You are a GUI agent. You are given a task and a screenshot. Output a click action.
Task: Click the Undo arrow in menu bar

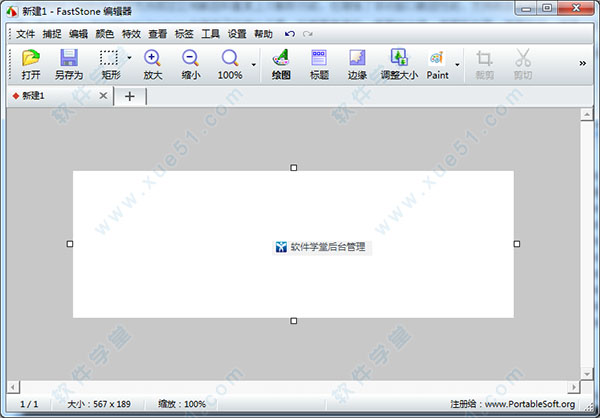[290, 34]
